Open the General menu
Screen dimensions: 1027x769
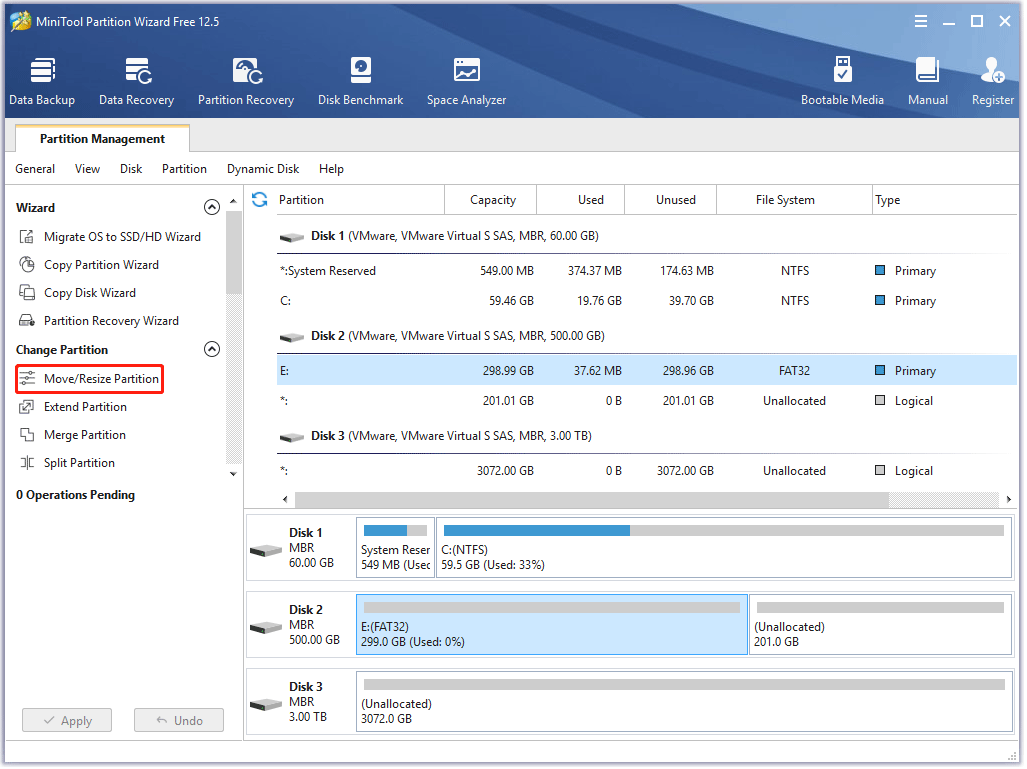click(x=35, y=169)
